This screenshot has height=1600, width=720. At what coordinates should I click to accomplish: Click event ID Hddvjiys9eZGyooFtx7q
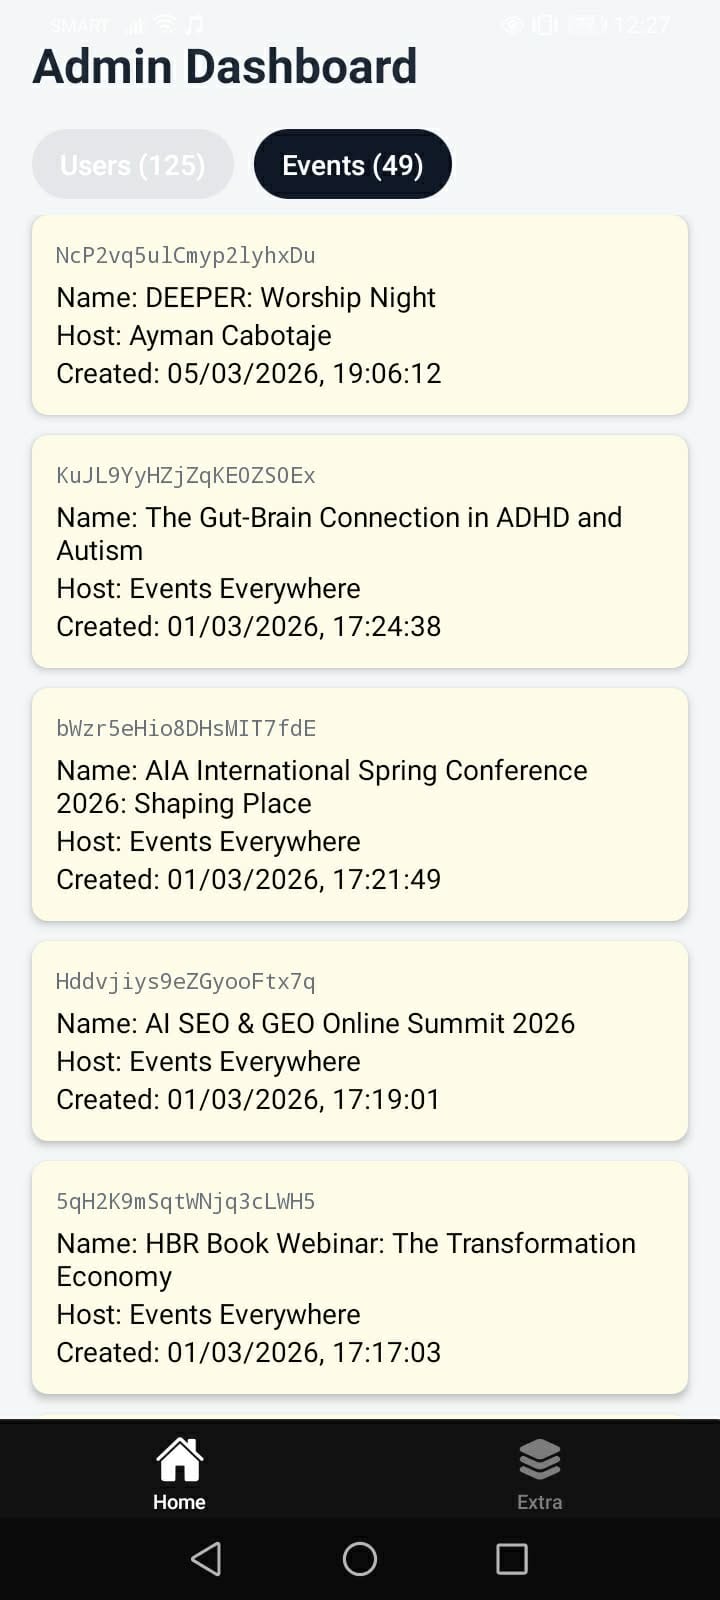(x=186, y=982)
